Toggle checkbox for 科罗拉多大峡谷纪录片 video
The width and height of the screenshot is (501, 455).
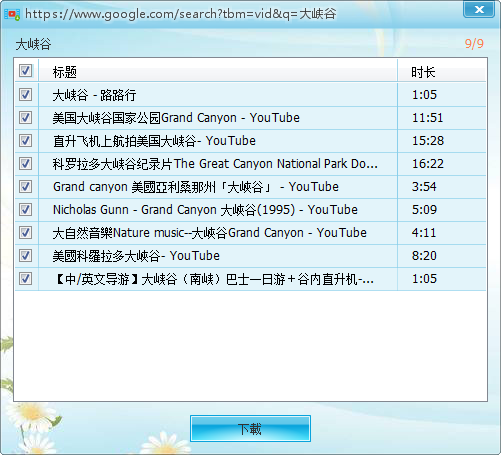[25, 164]
